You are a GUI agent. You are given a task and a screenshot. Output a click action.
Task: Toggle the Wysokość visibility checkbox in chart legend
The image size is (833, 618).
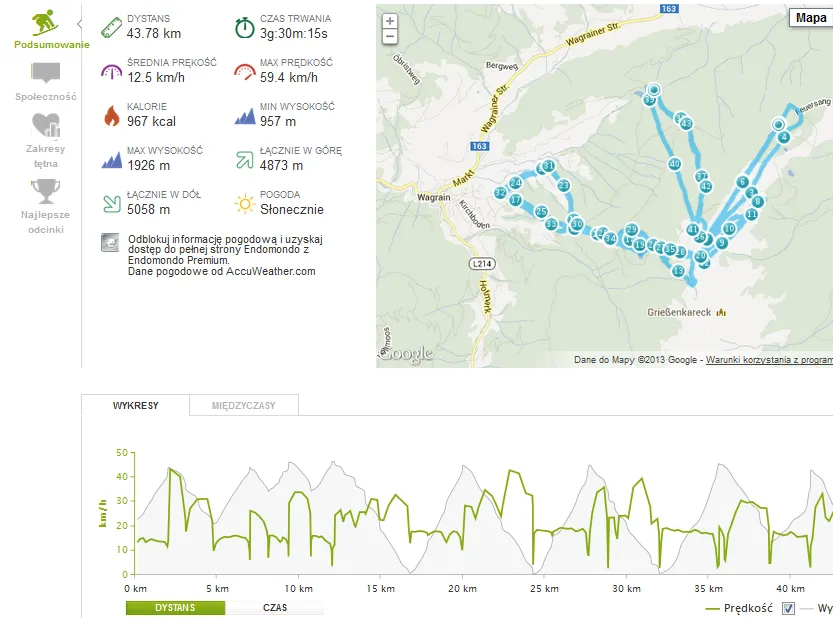pyautogui.click(x=789, y=608)
